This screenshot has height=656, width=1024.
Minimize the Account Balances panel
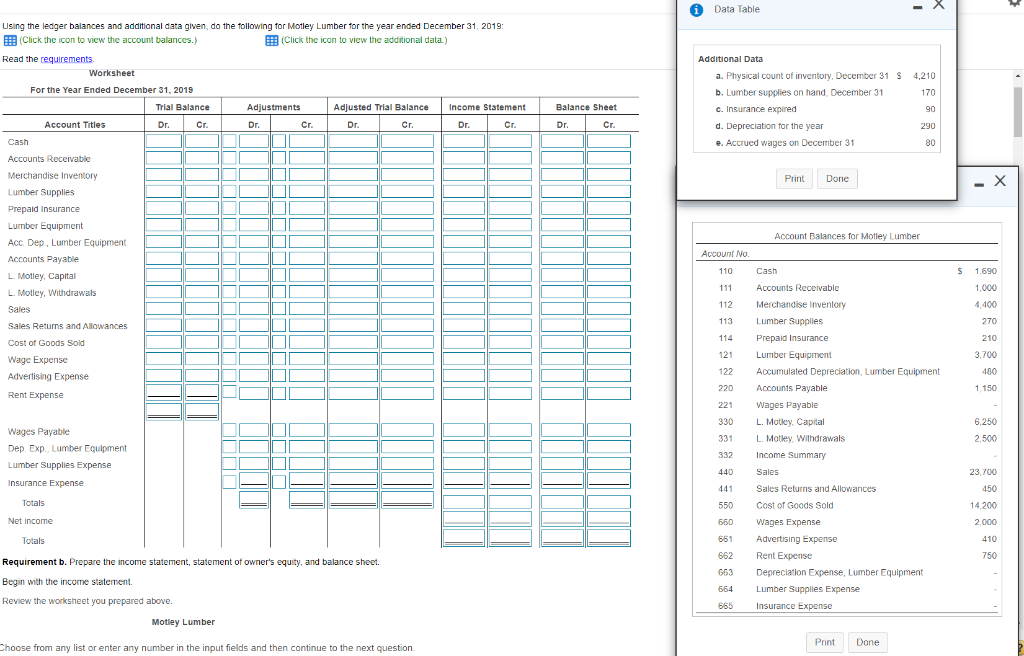tap(977, 181)
